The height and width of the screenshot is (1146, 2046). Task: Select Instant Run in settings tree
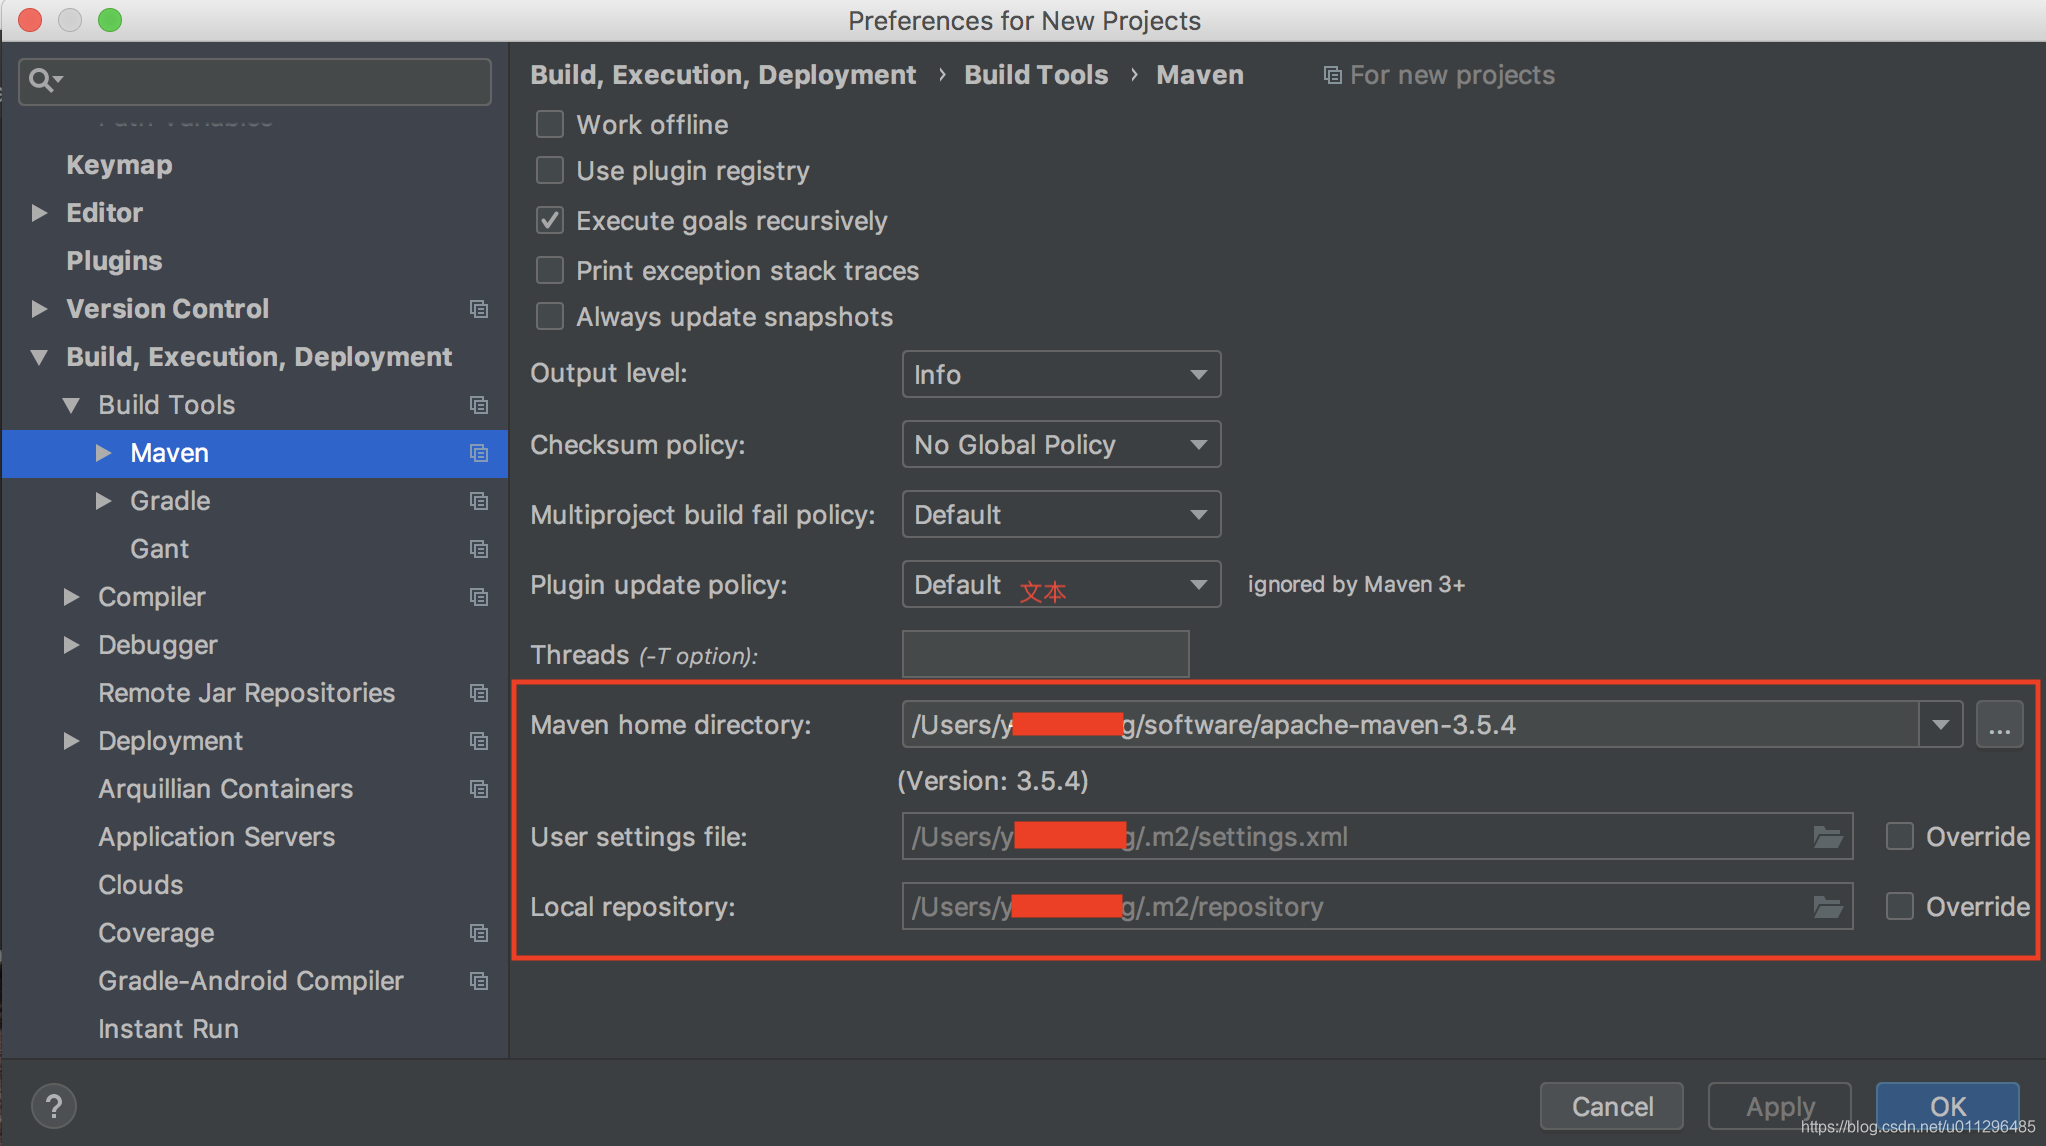[168, 1029]
